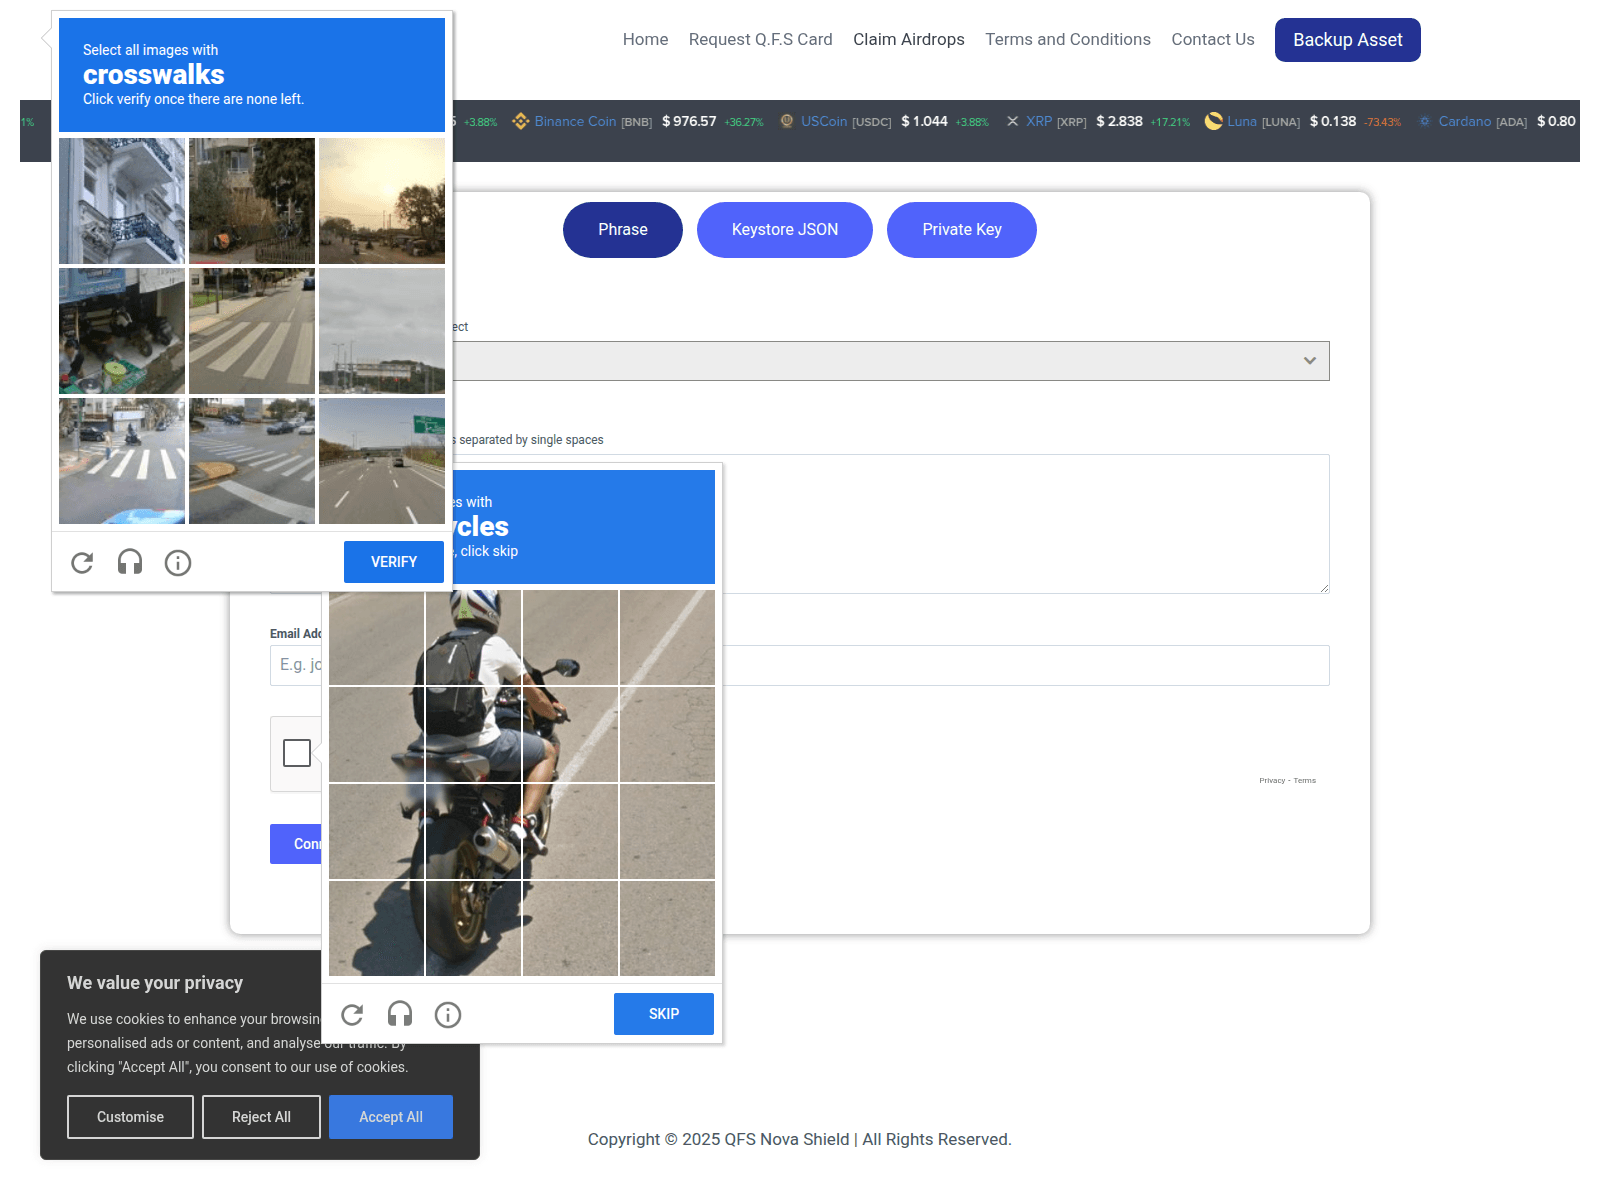Switch to the Phrase tab

coord(623,230)
